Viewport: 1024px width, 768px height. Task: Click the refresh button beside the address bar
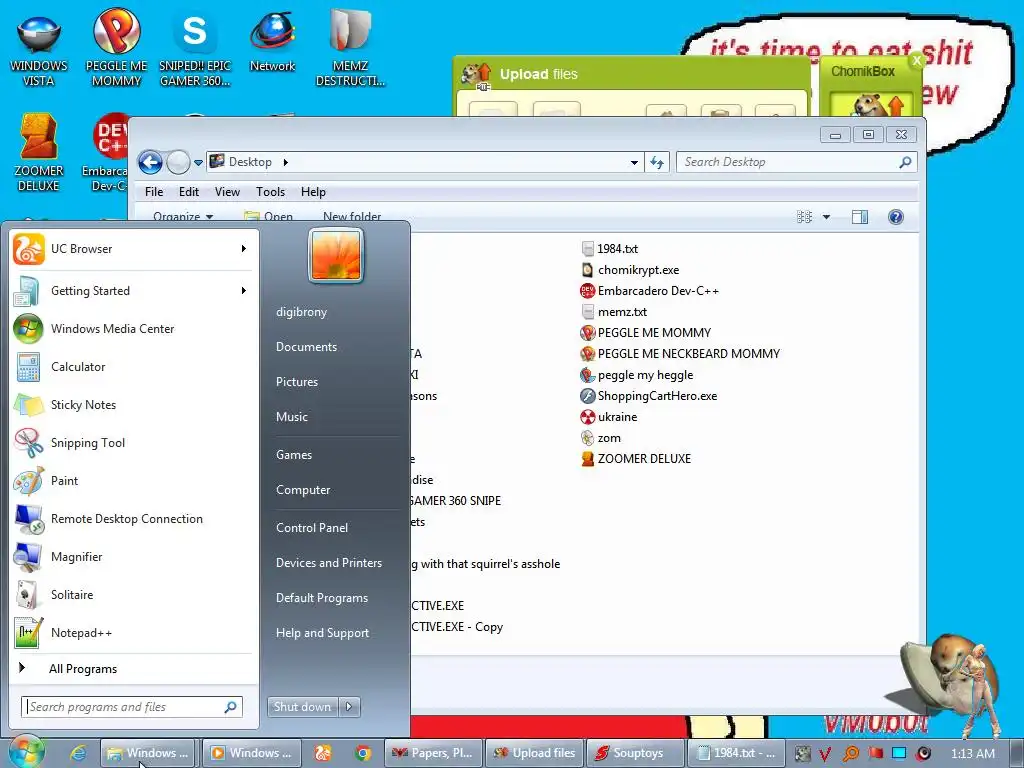pos(657,162)
